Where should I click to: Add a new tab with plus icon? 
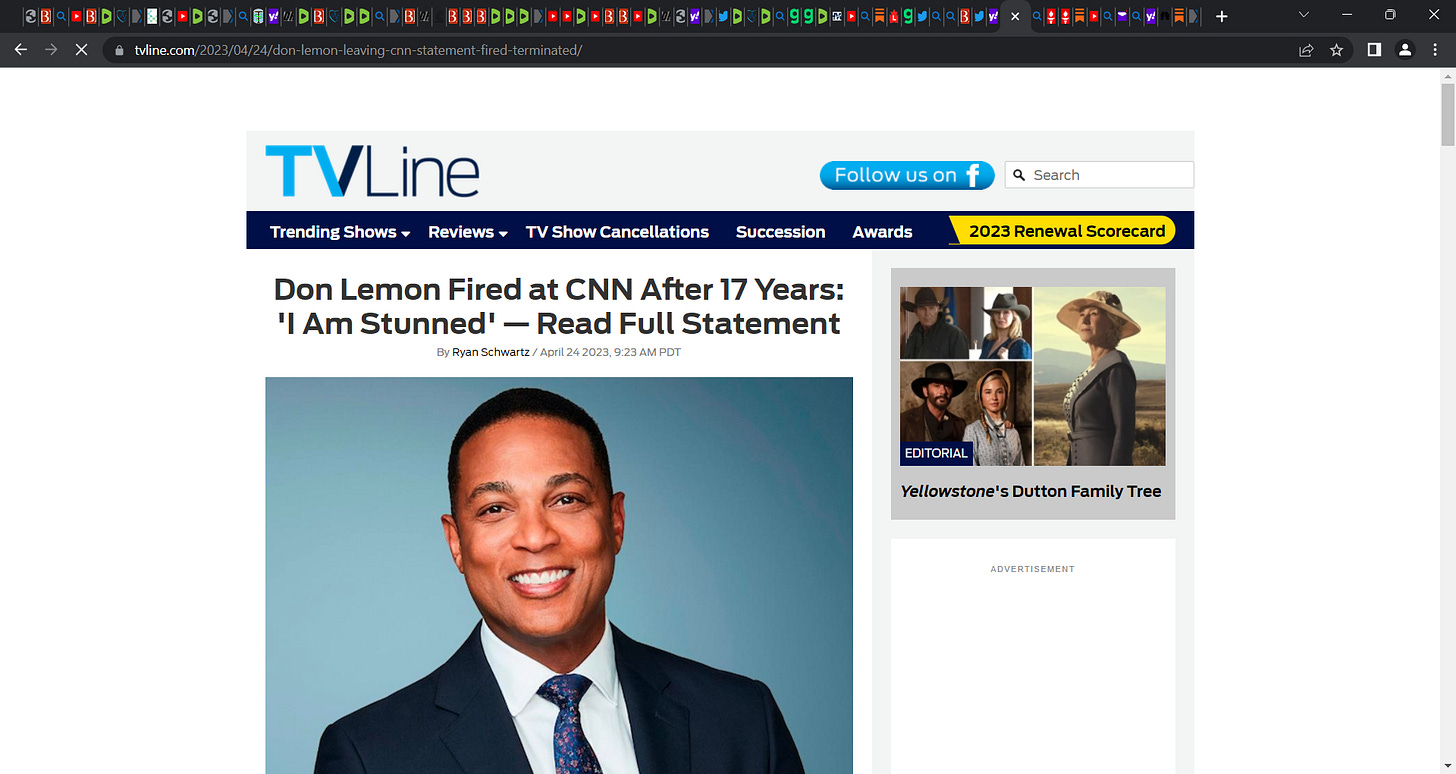pyautogui.click(x=1221, y=16)
